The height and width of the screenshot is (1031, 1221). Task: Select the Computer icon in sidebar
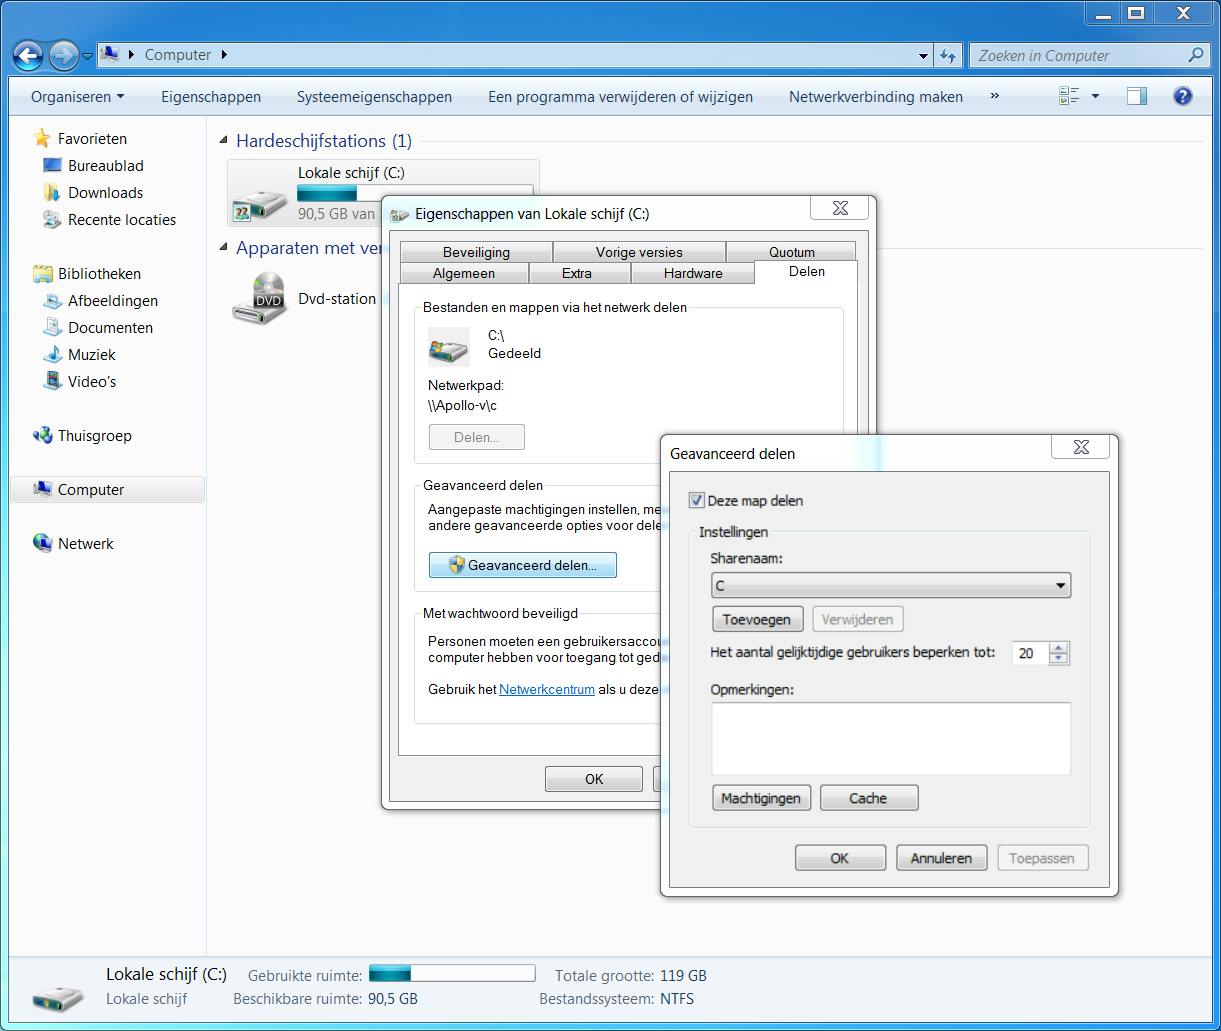42,489
